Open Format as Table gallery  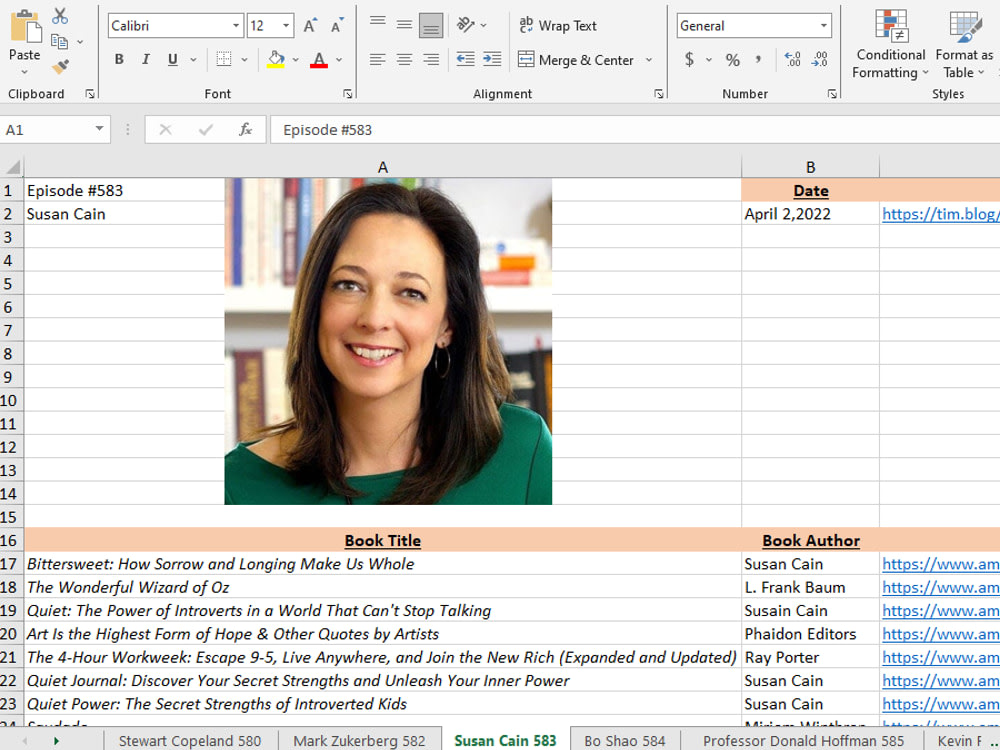coord(964,45)
